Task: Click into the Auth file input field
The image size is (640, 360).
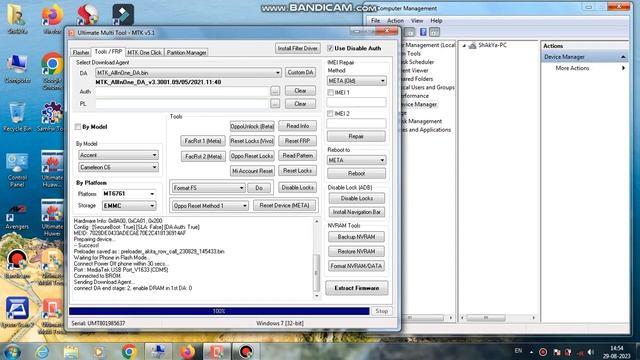Action: 182,91
